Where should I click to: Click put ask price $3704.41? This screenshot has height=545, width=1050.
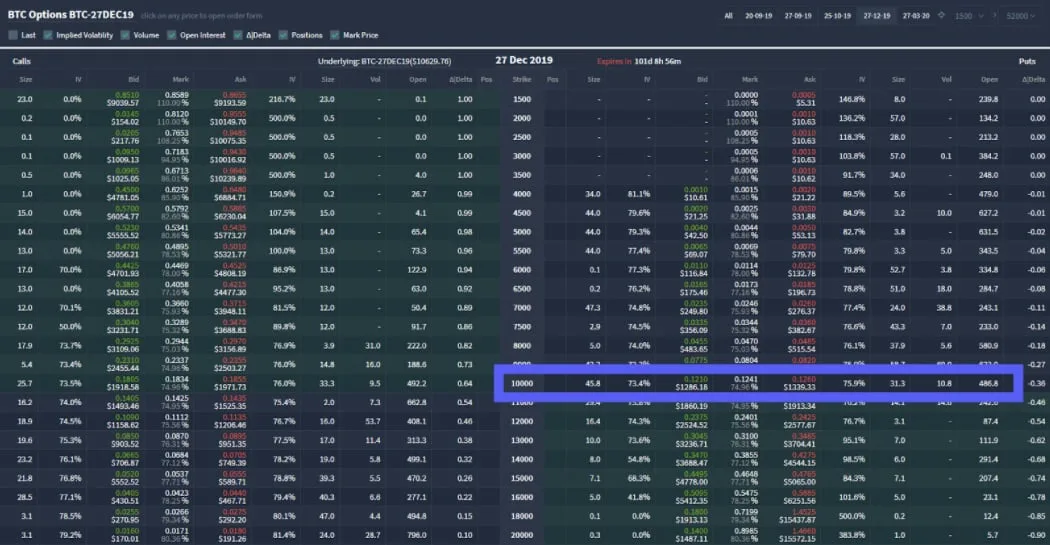click(x=800, y=445)
